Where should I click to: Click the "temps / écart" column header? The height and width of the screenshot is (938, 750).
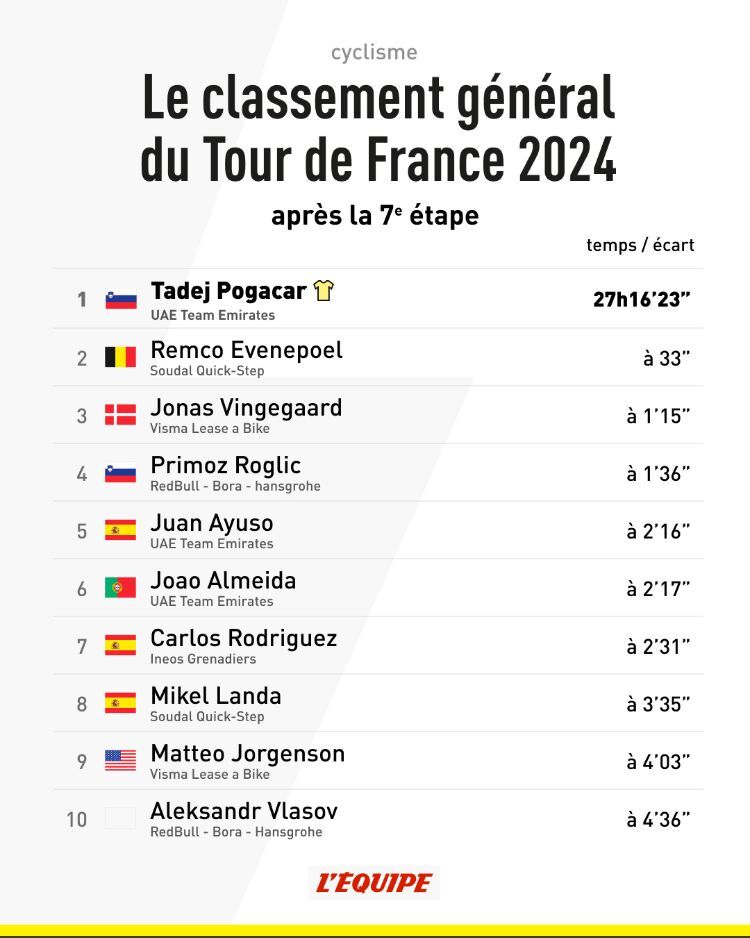pos(640,245)
